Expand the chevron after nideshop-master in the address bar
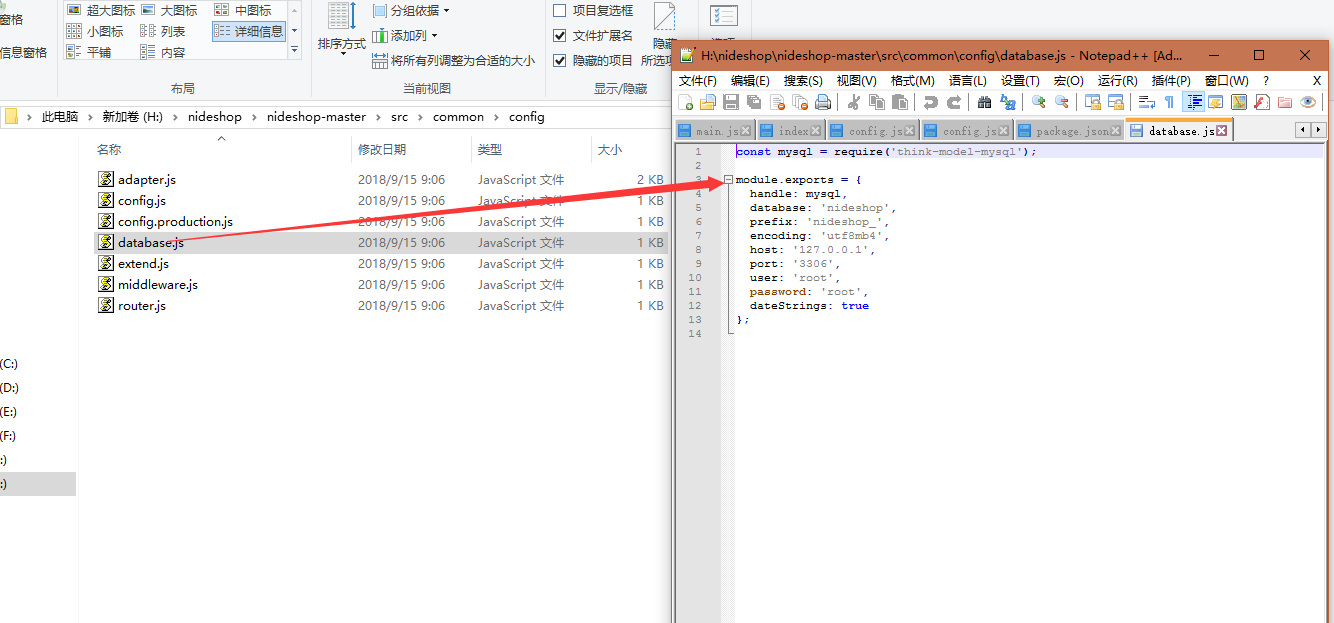 (378, 117)
